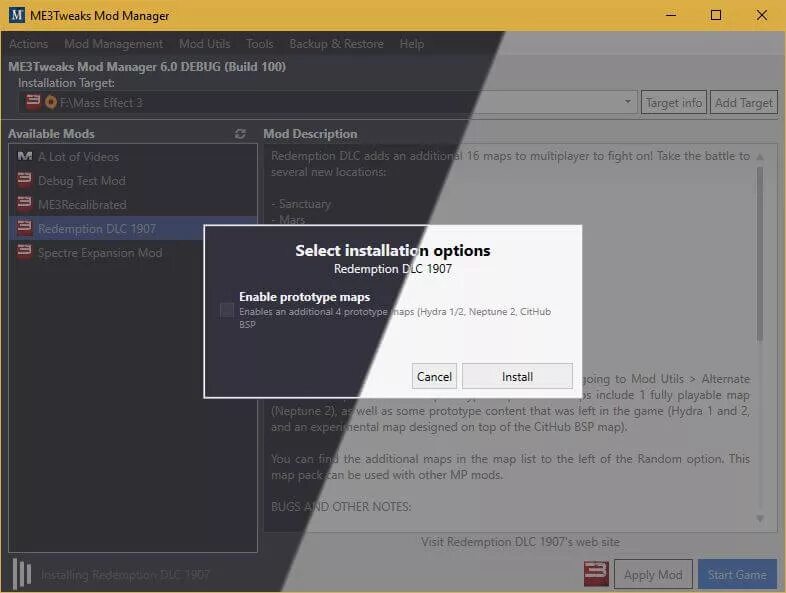The height and width of the screenshot is (593, 786).
Task: Select Debug Test Mod in list
Action: point(133,180)
